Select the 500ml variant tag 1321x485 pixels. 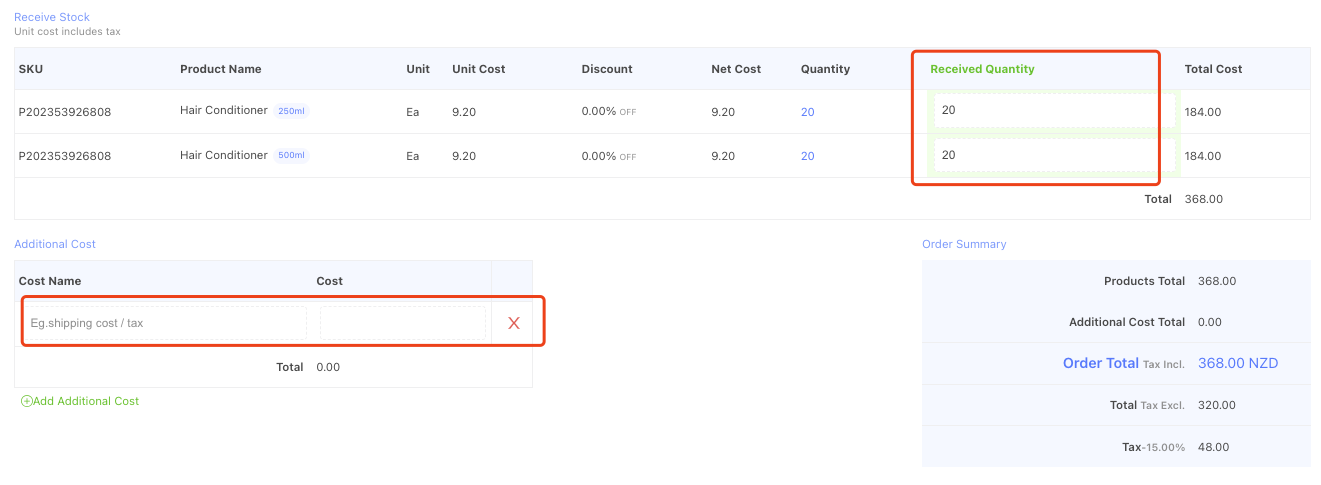point(291,155)
